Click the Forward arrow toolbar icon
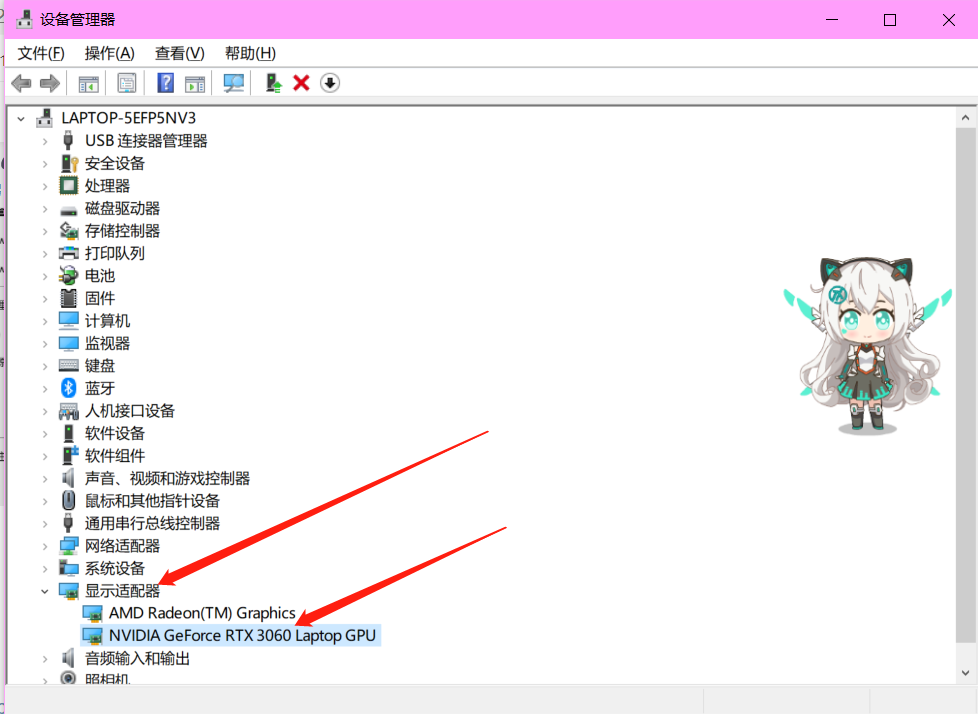978x714 pixels. [49, 83]
